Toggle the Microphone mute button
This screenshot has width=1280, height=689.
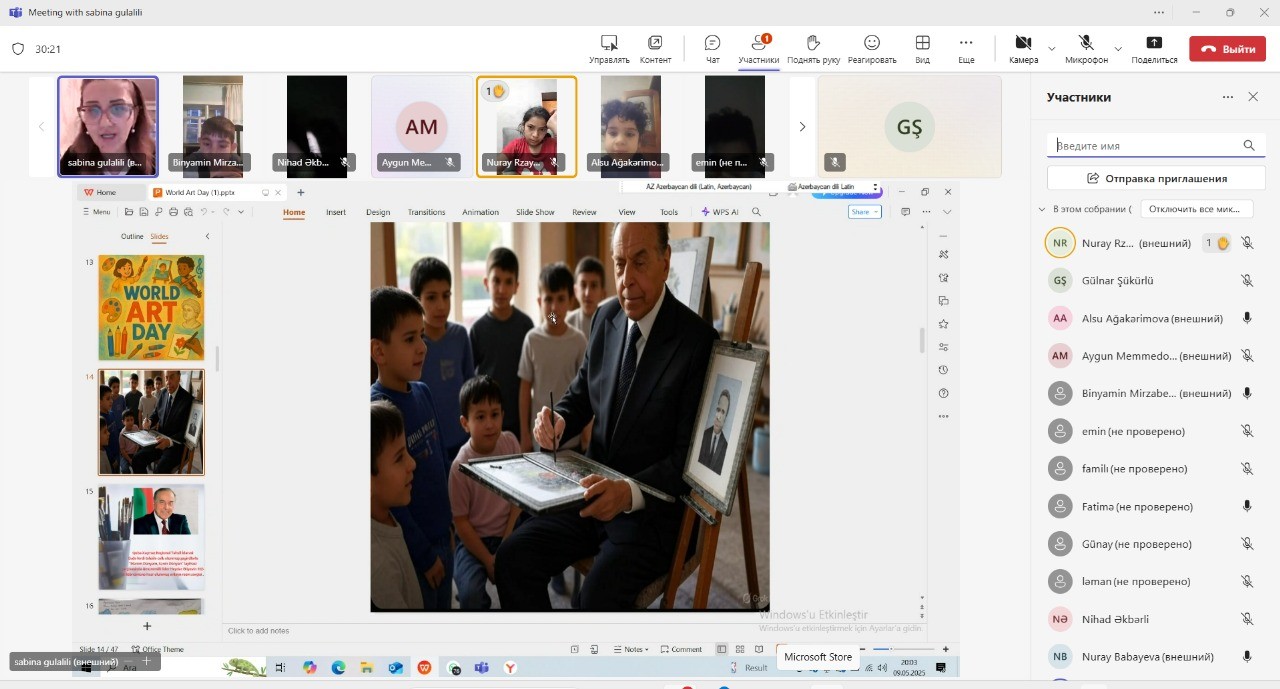coord(1086,43)
